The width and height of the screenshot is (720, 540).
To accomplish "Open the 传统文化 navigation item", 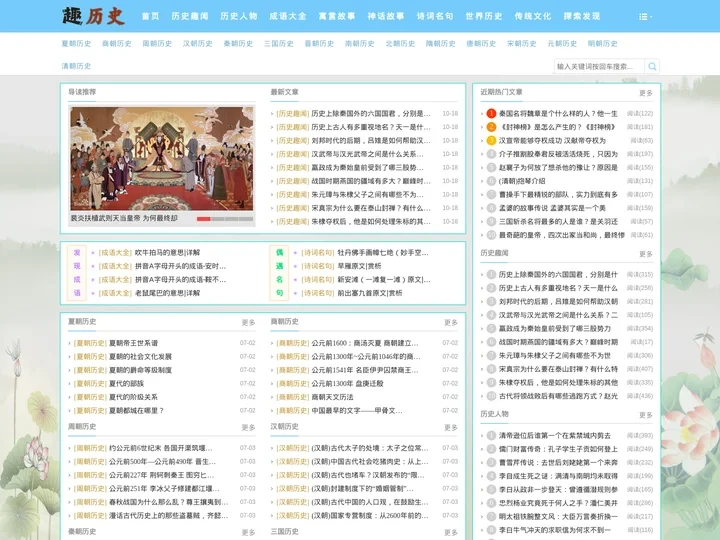I will click(x=533, y=16).
